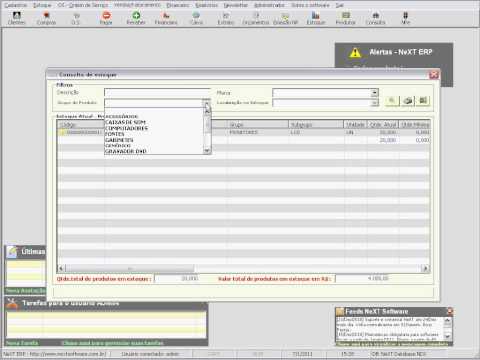The image size is (480, 360).
Task: Click the grid's horizontal scrollbar thumb
Action: pyautogui.click(x=130, y=268)
